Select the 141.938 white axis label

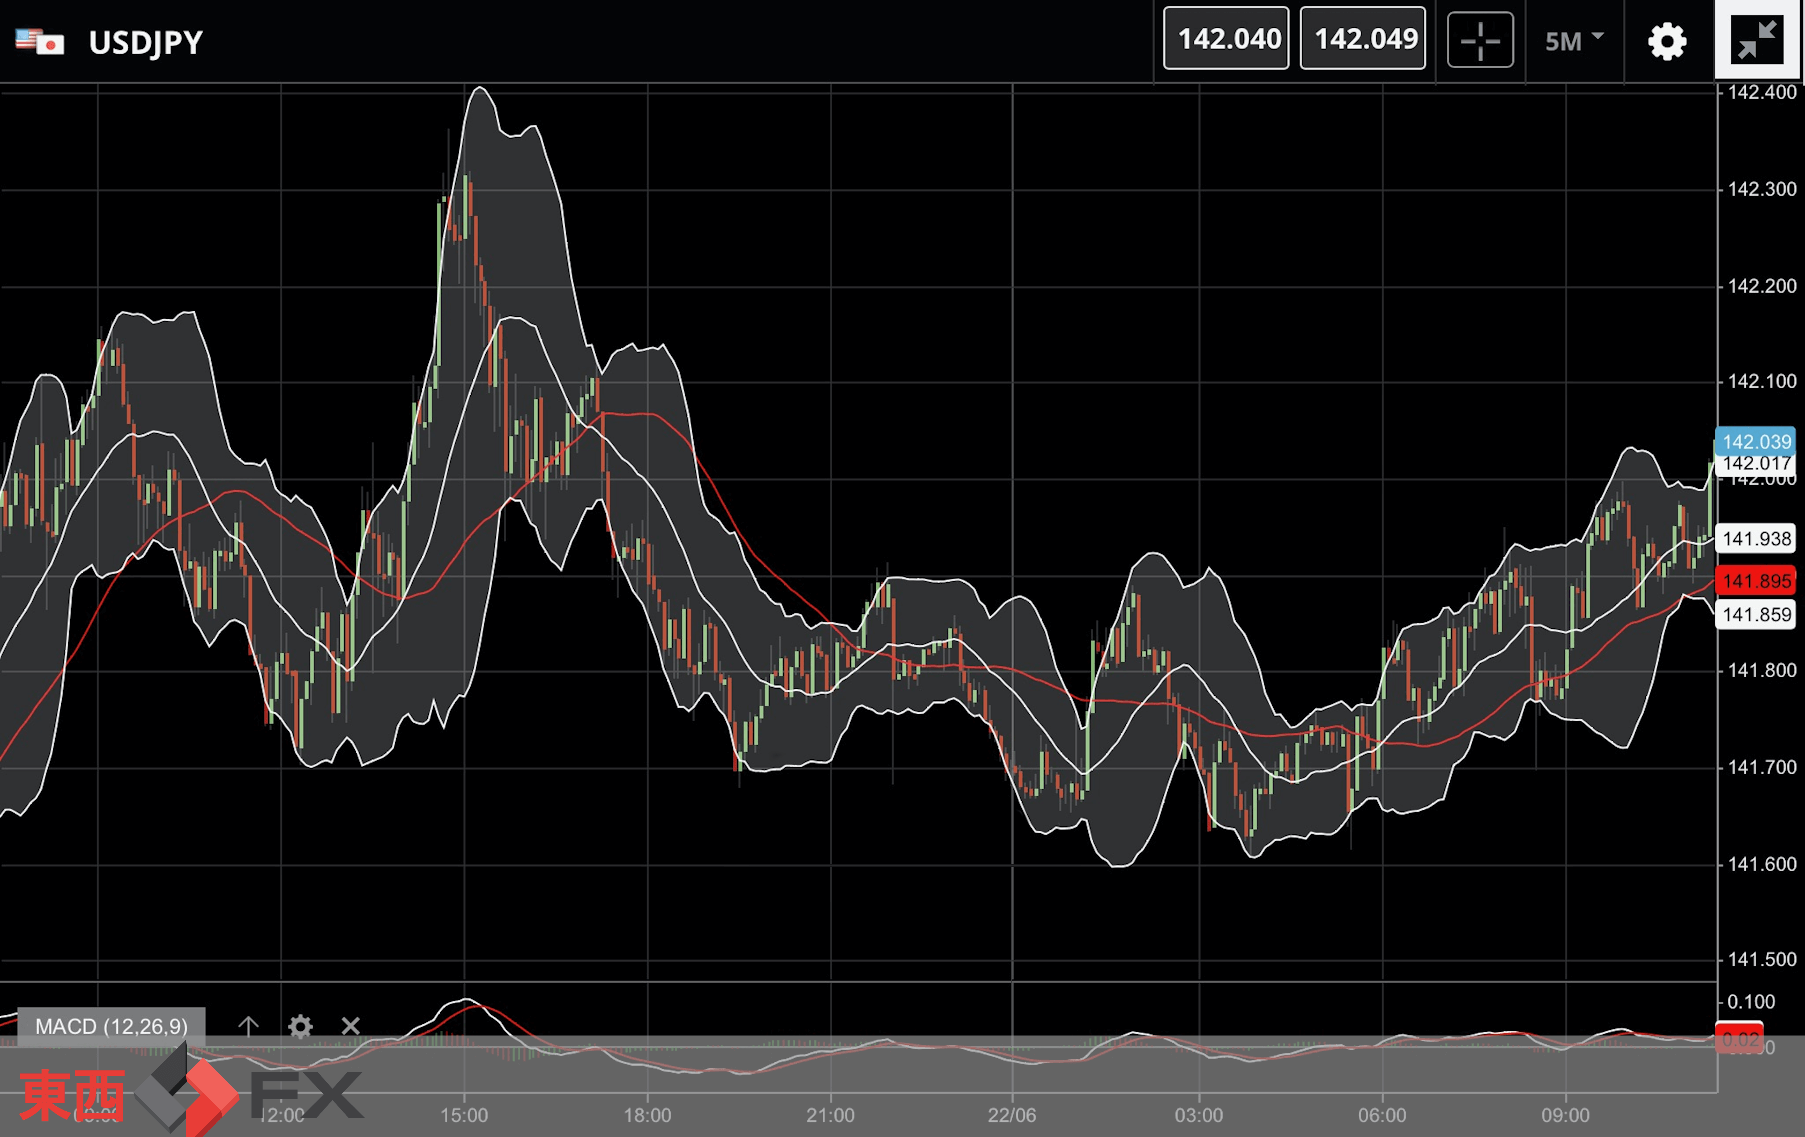(x=1756, y=539)
